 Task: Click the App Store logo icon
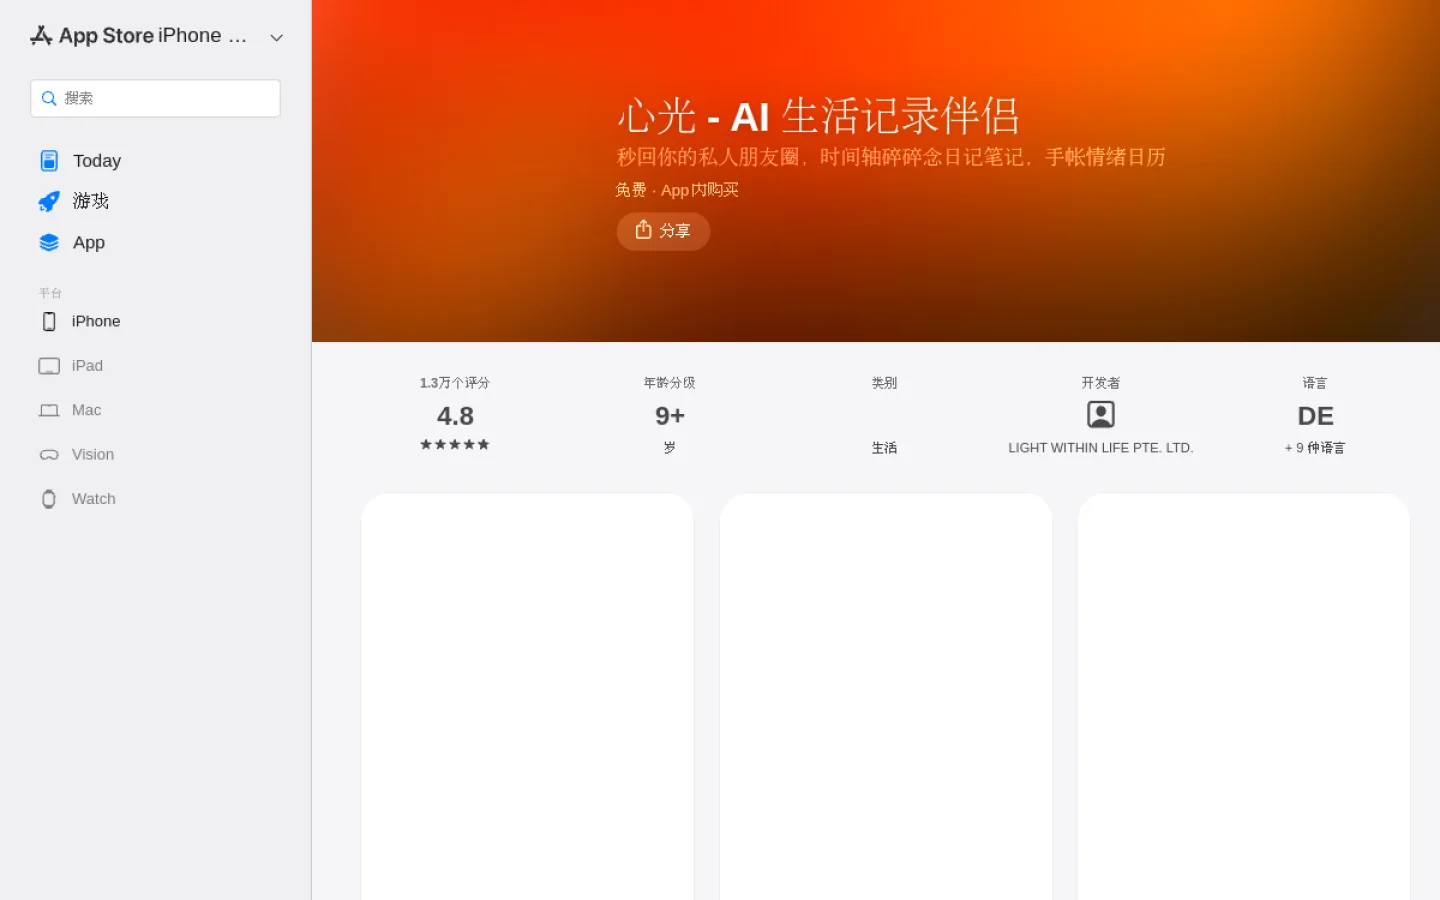tap(41, 36)
